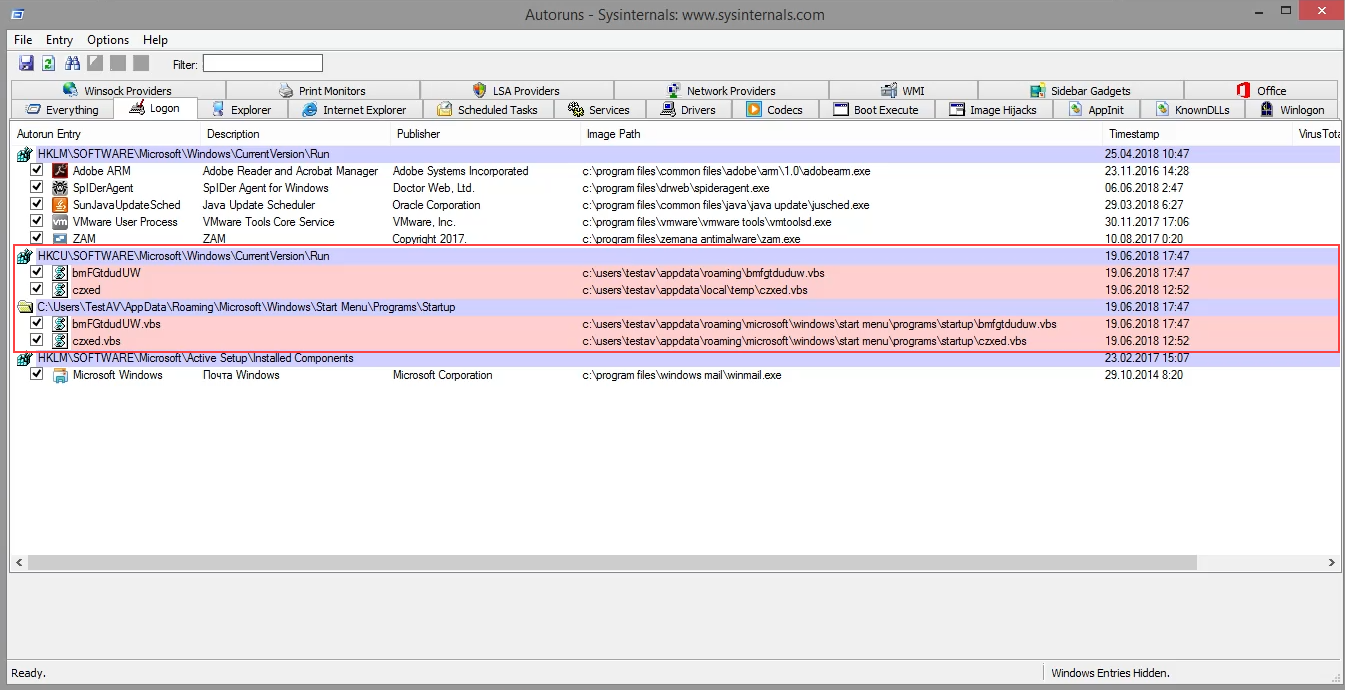Click into the Filter text field
1345x690 pixels.
[x=263, y=64]
